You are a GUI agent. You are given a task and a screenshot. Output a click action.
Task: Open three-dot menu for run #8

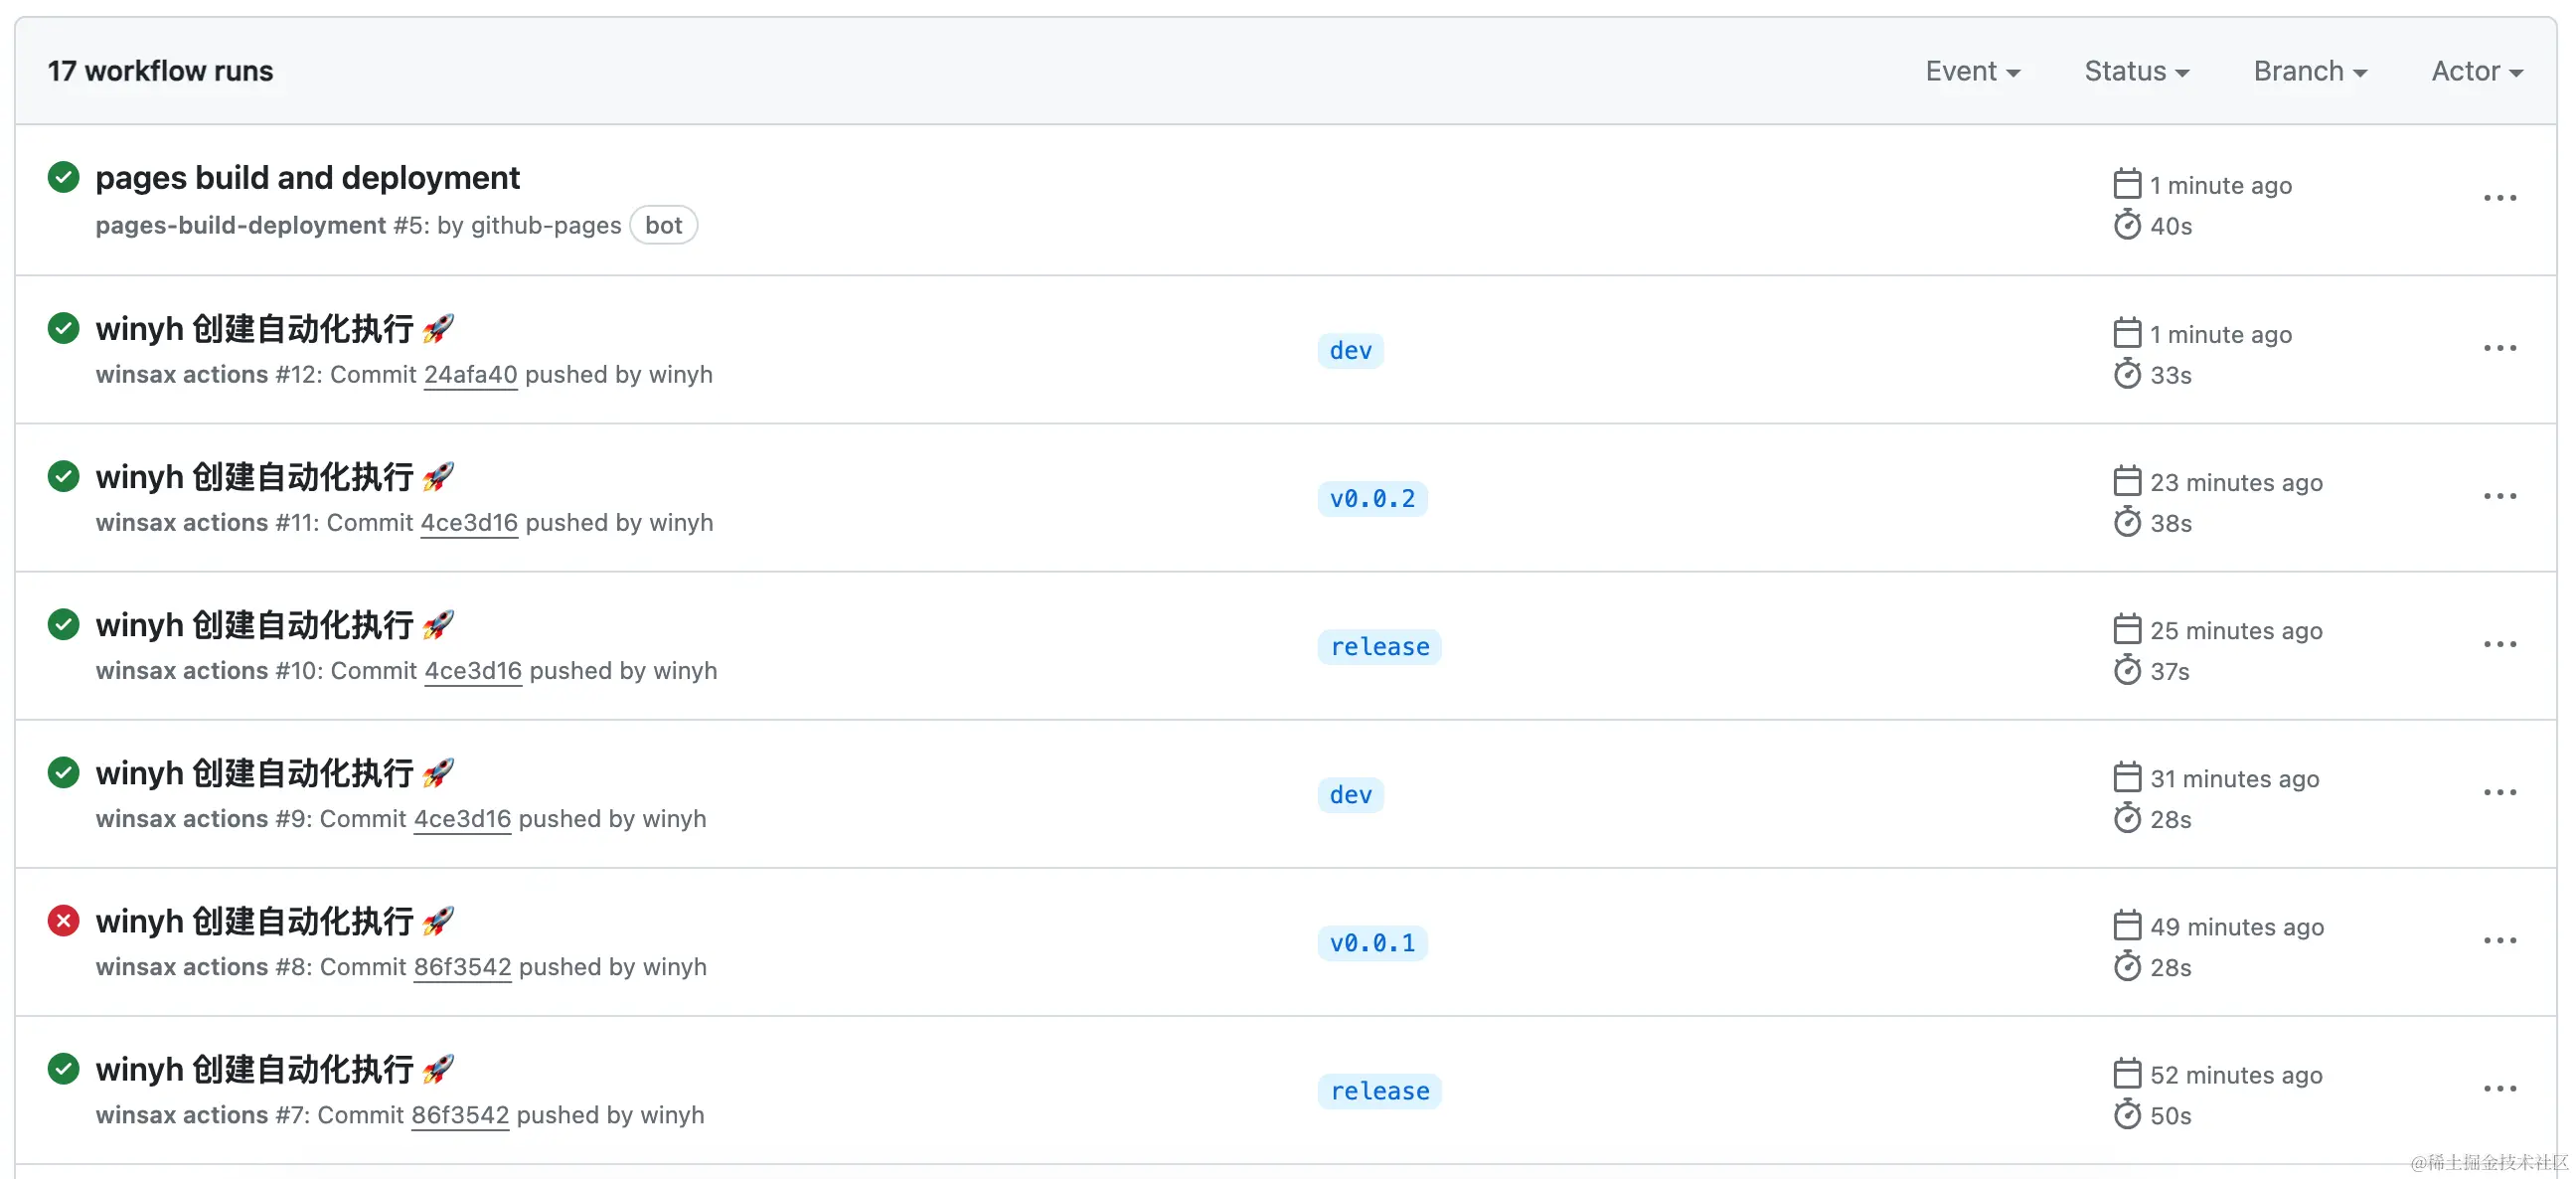(x=2499, y=940)
